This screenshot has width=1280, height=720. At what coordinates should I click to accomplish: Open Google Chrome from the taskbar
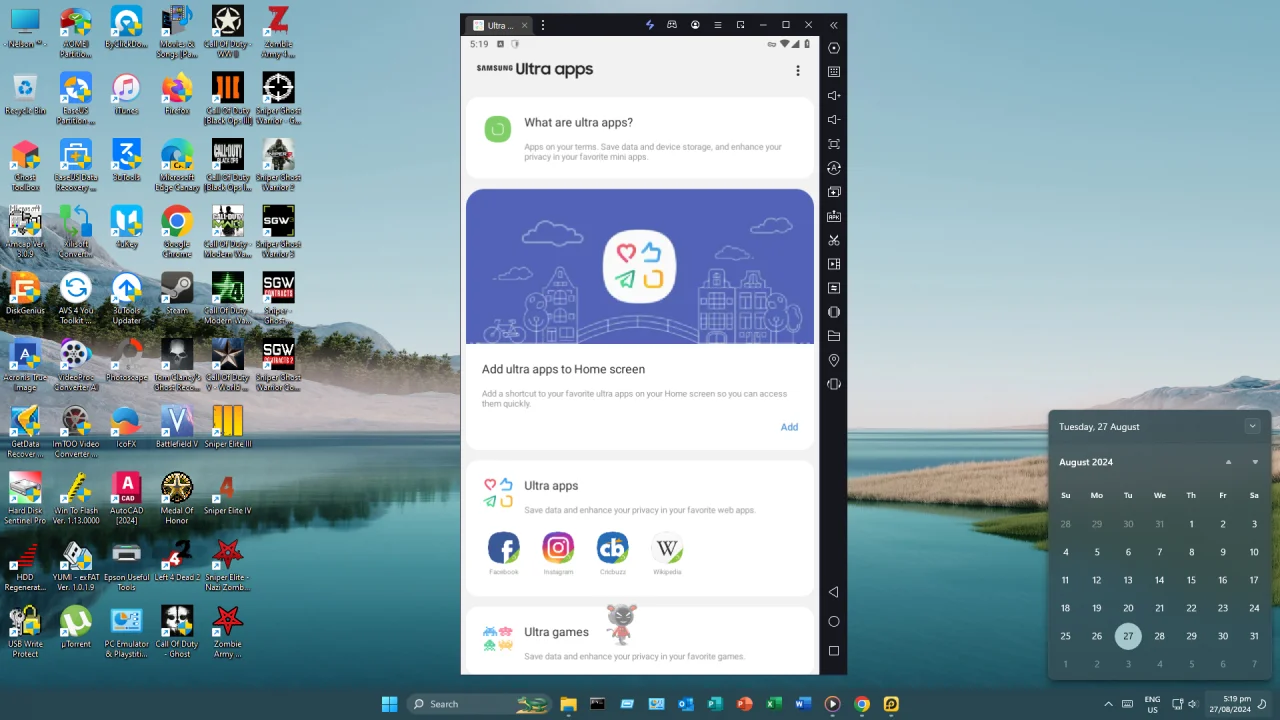862,704
